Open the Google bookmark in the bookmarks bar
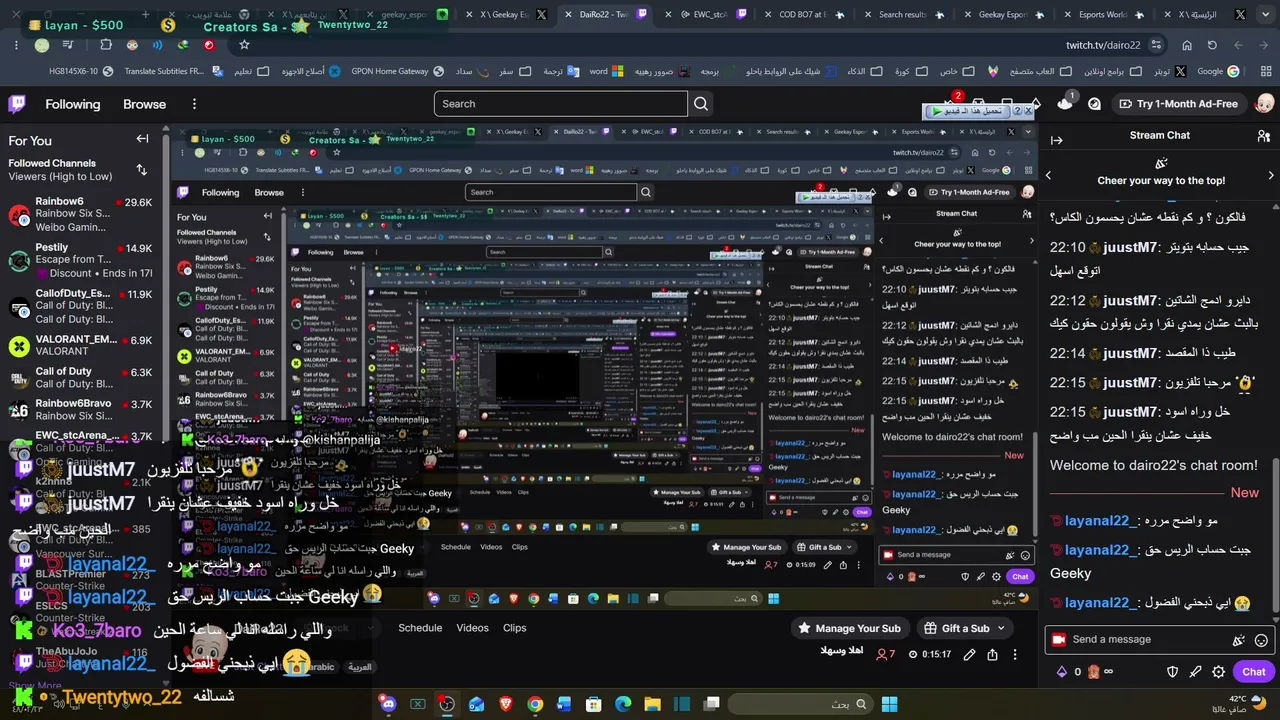Viewport: 1280px width, 720px height. [1218, 72]
